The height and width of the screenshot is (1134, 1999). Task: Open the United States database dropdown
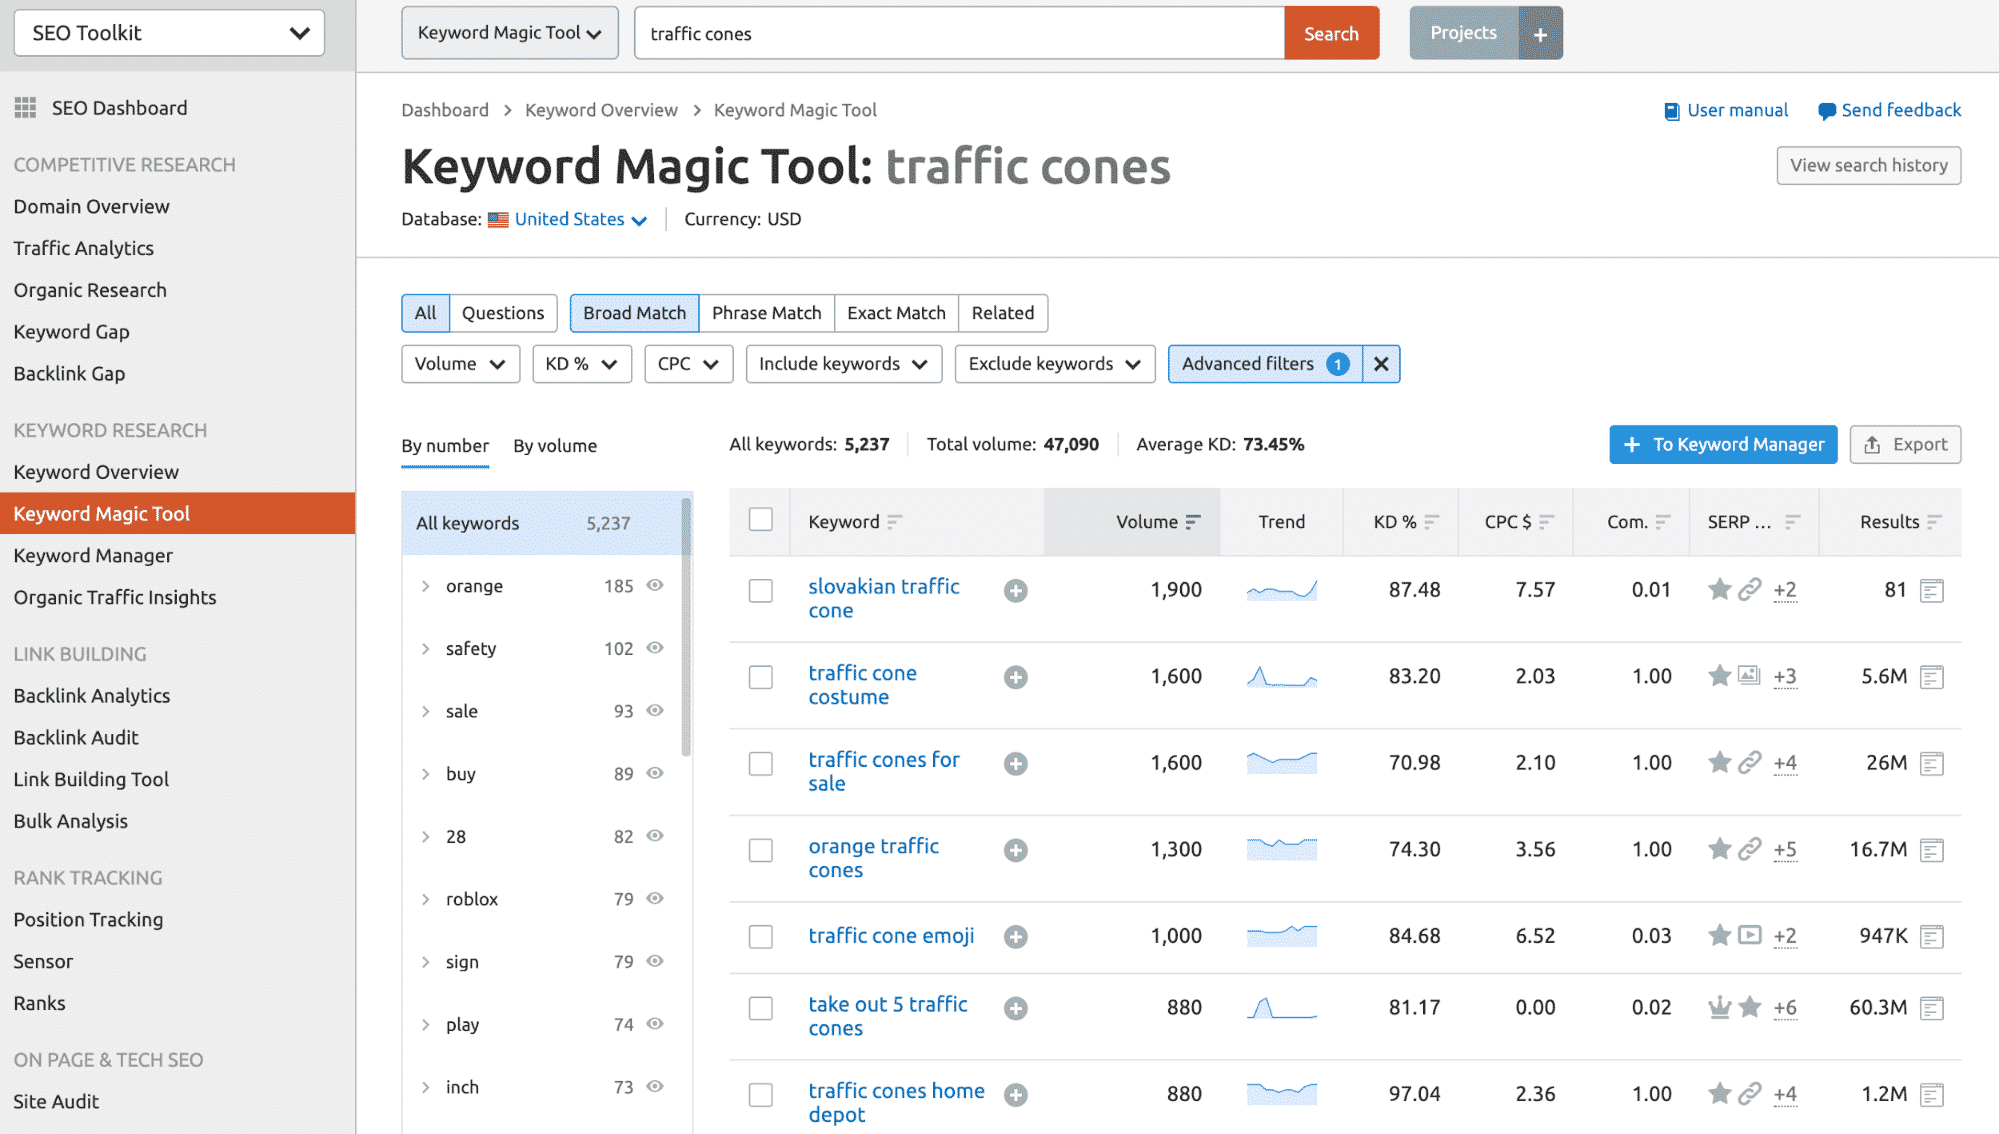click(569, 219)
